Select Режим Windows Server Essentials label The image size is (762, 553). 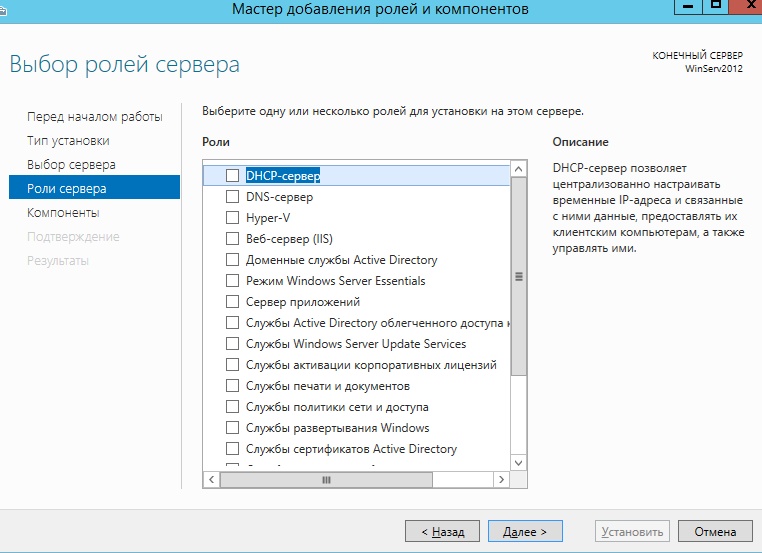point(335,281)
